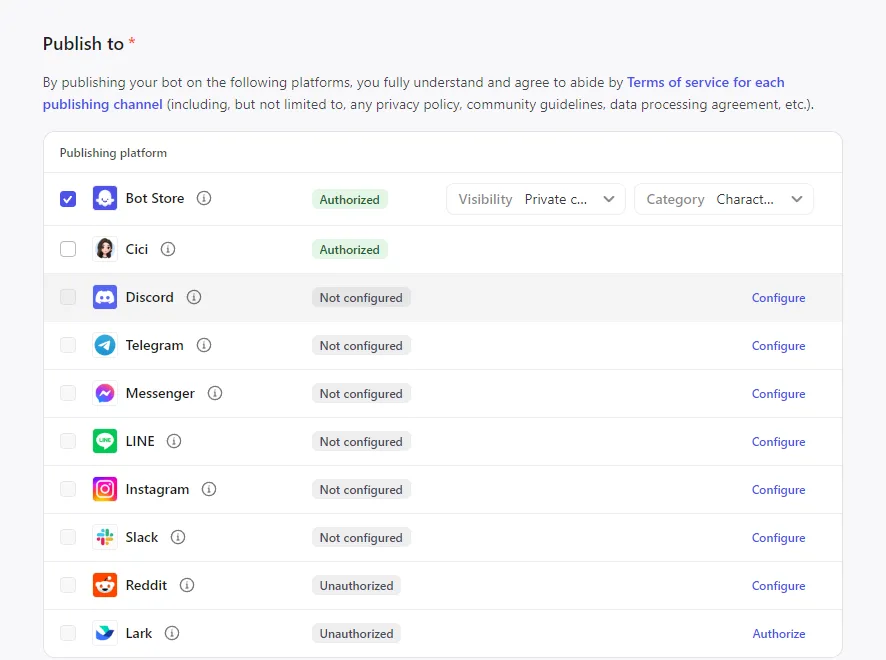The image size is (886, 660).
Task: Check the Discord checkbox
Action: click(68, 297)
